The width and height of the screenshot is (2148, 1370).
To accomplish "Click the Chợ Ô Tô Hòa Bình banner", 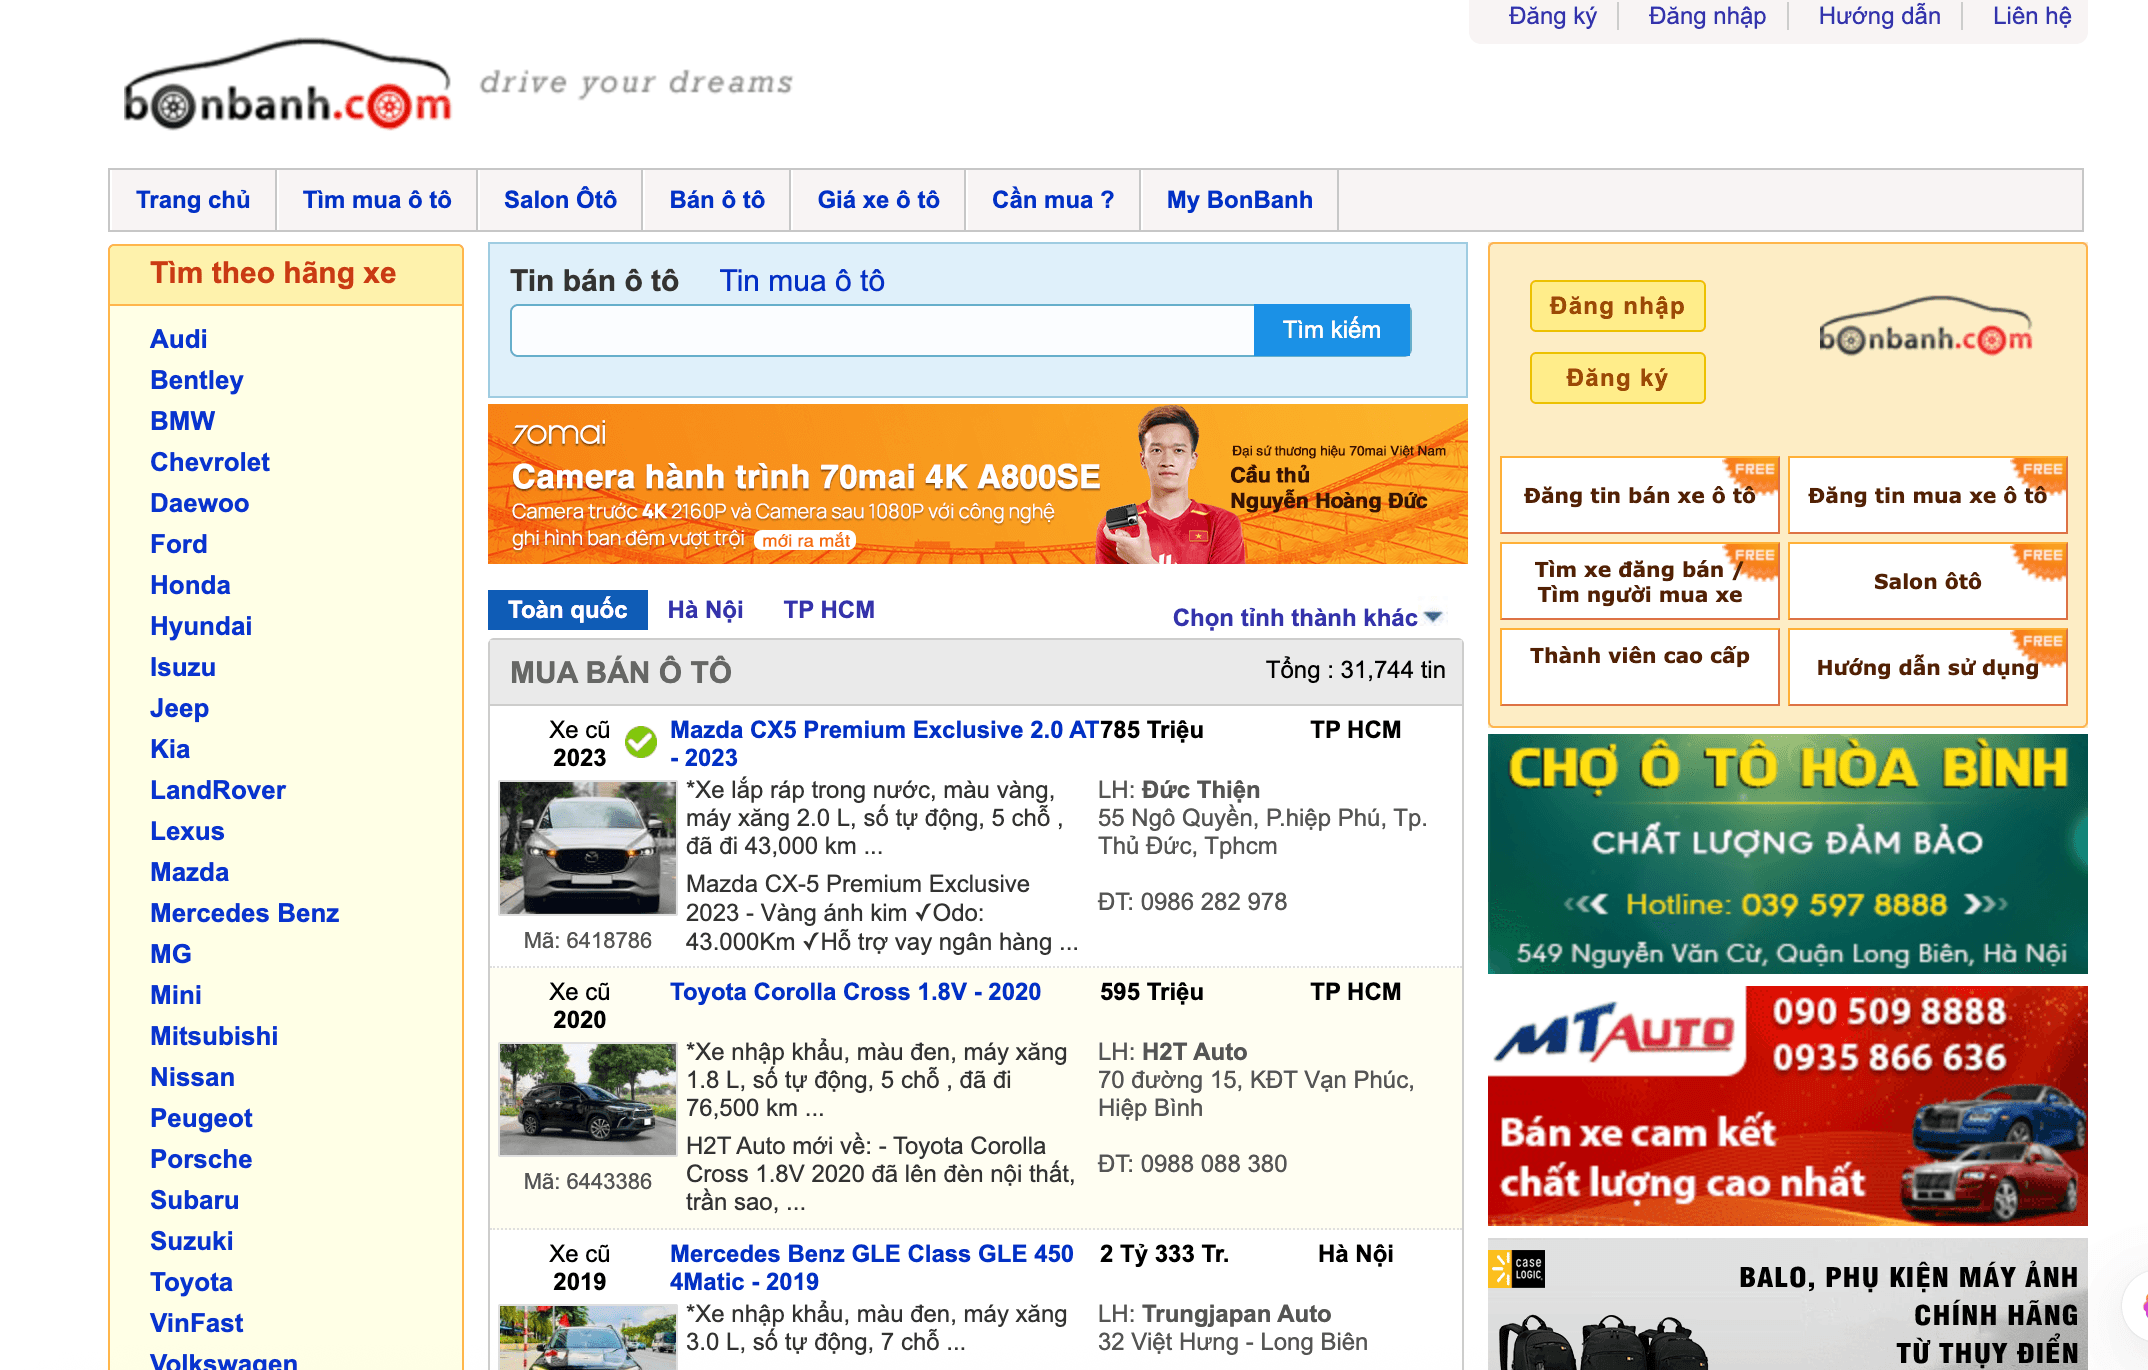I will (x=1787, y=854).
